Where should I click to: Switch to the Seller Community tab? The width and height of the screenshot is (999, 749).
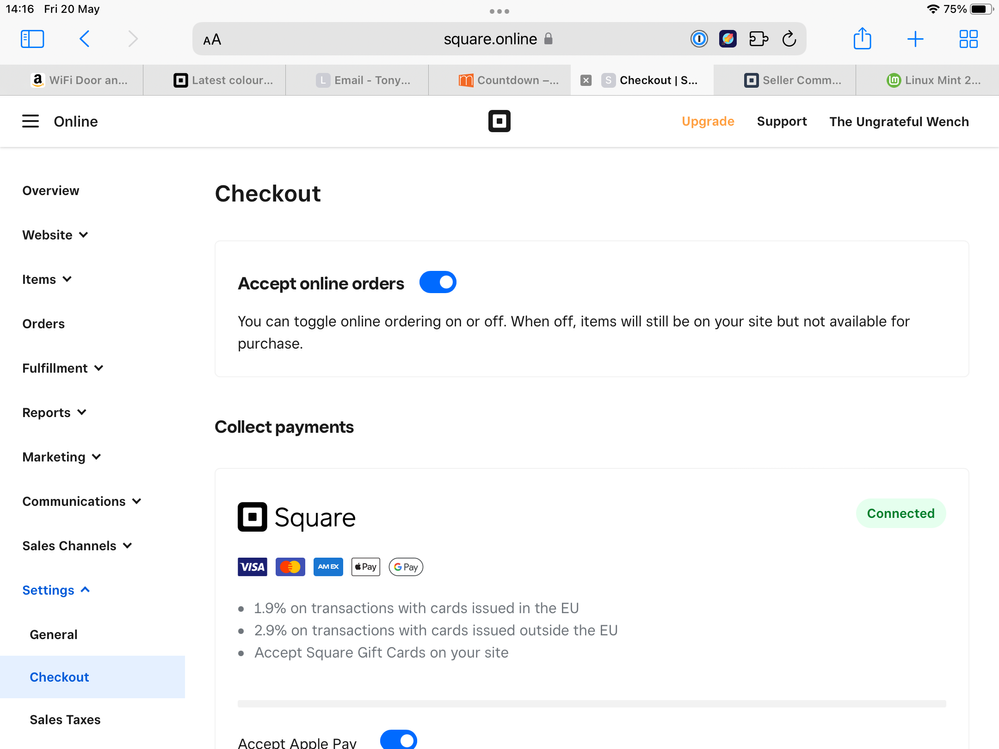point(800,80)
